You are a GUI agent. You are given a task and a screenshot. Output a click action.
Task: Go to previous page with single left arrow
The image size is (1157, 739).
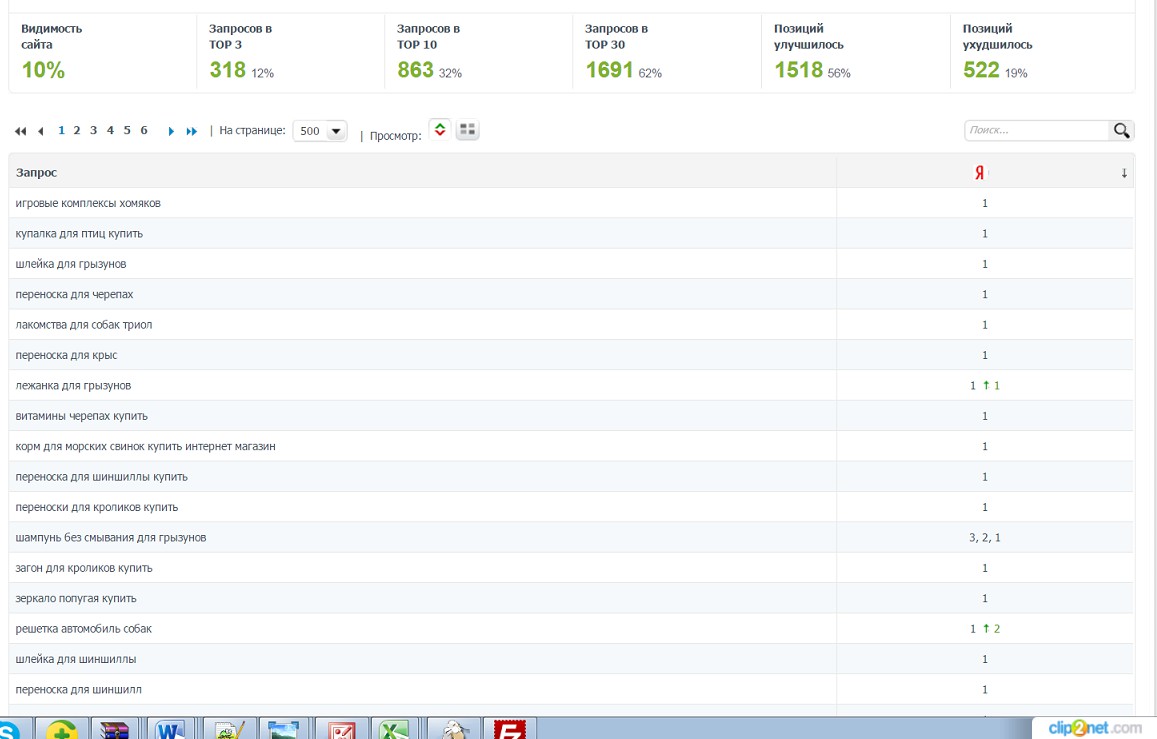(41, 131)
